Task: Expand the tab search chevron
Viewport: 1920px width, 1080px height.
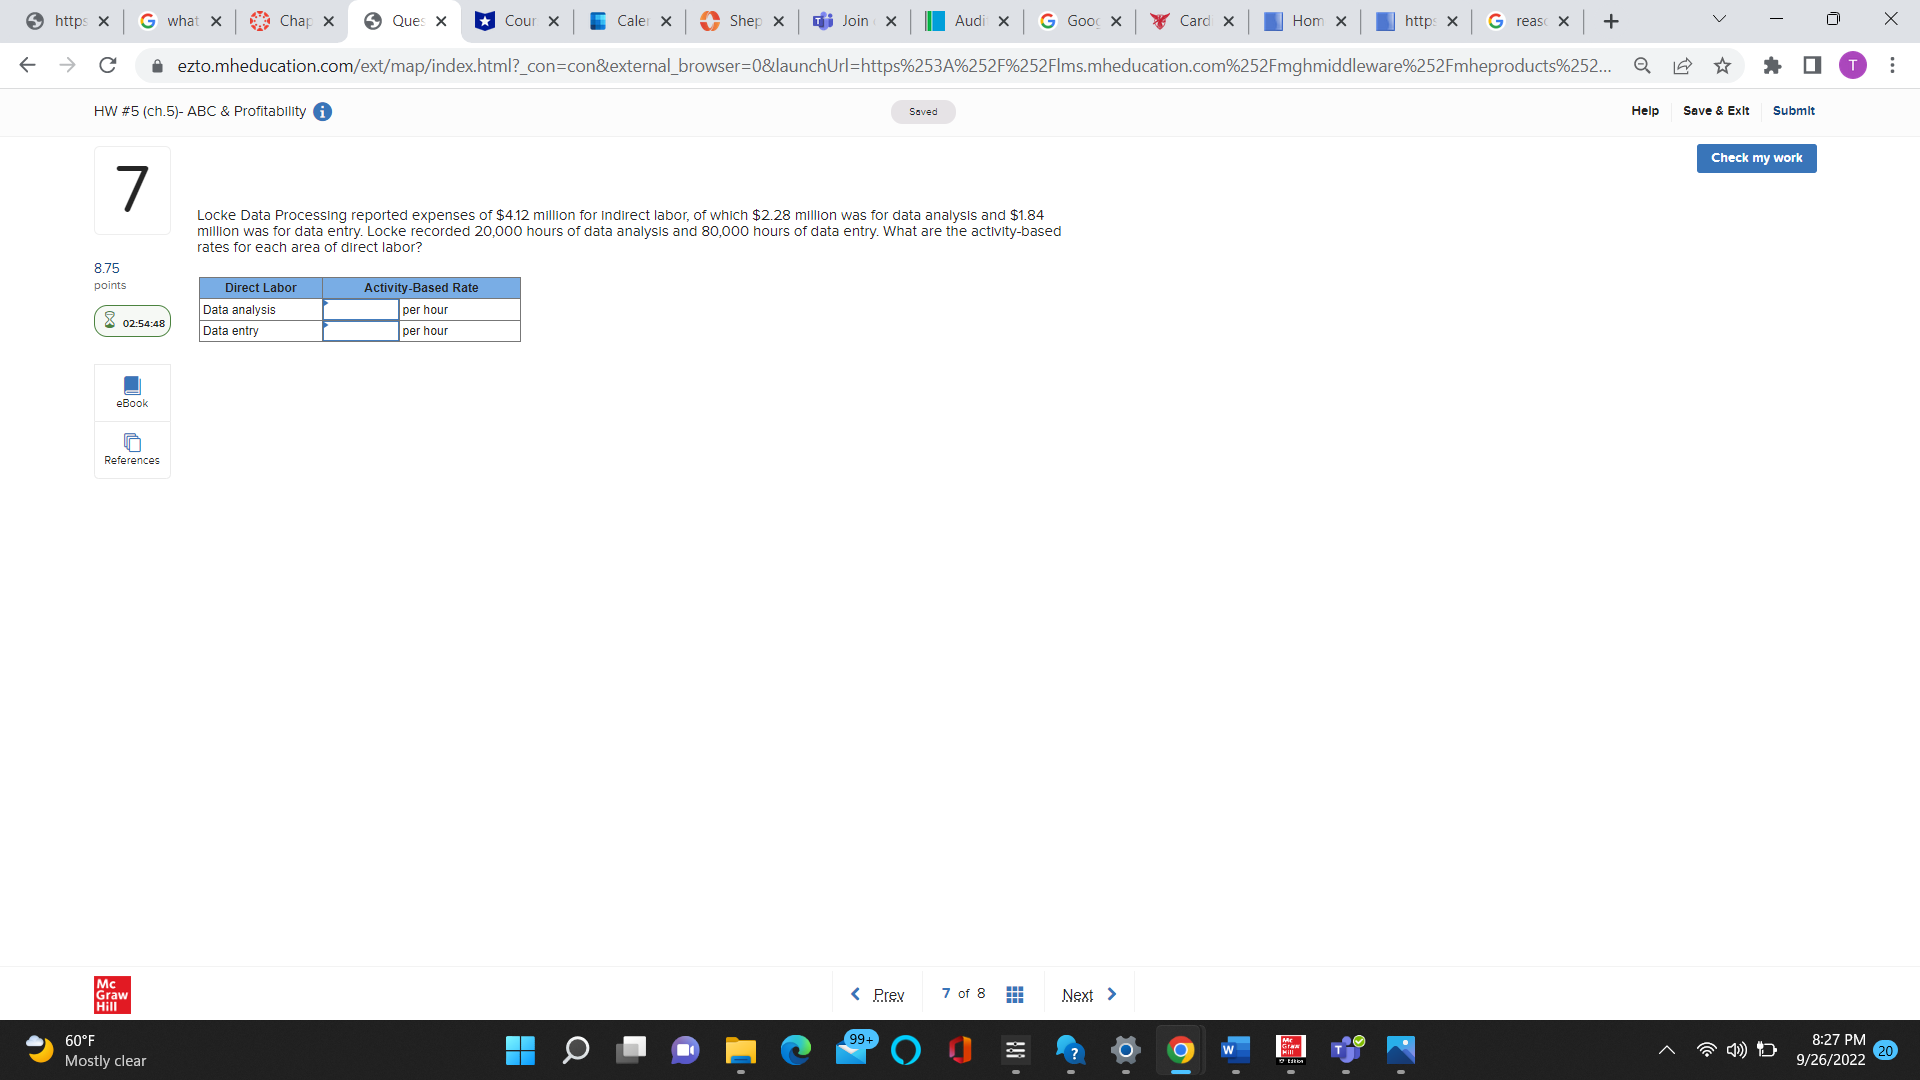Action: click(x=1719, y=20)
